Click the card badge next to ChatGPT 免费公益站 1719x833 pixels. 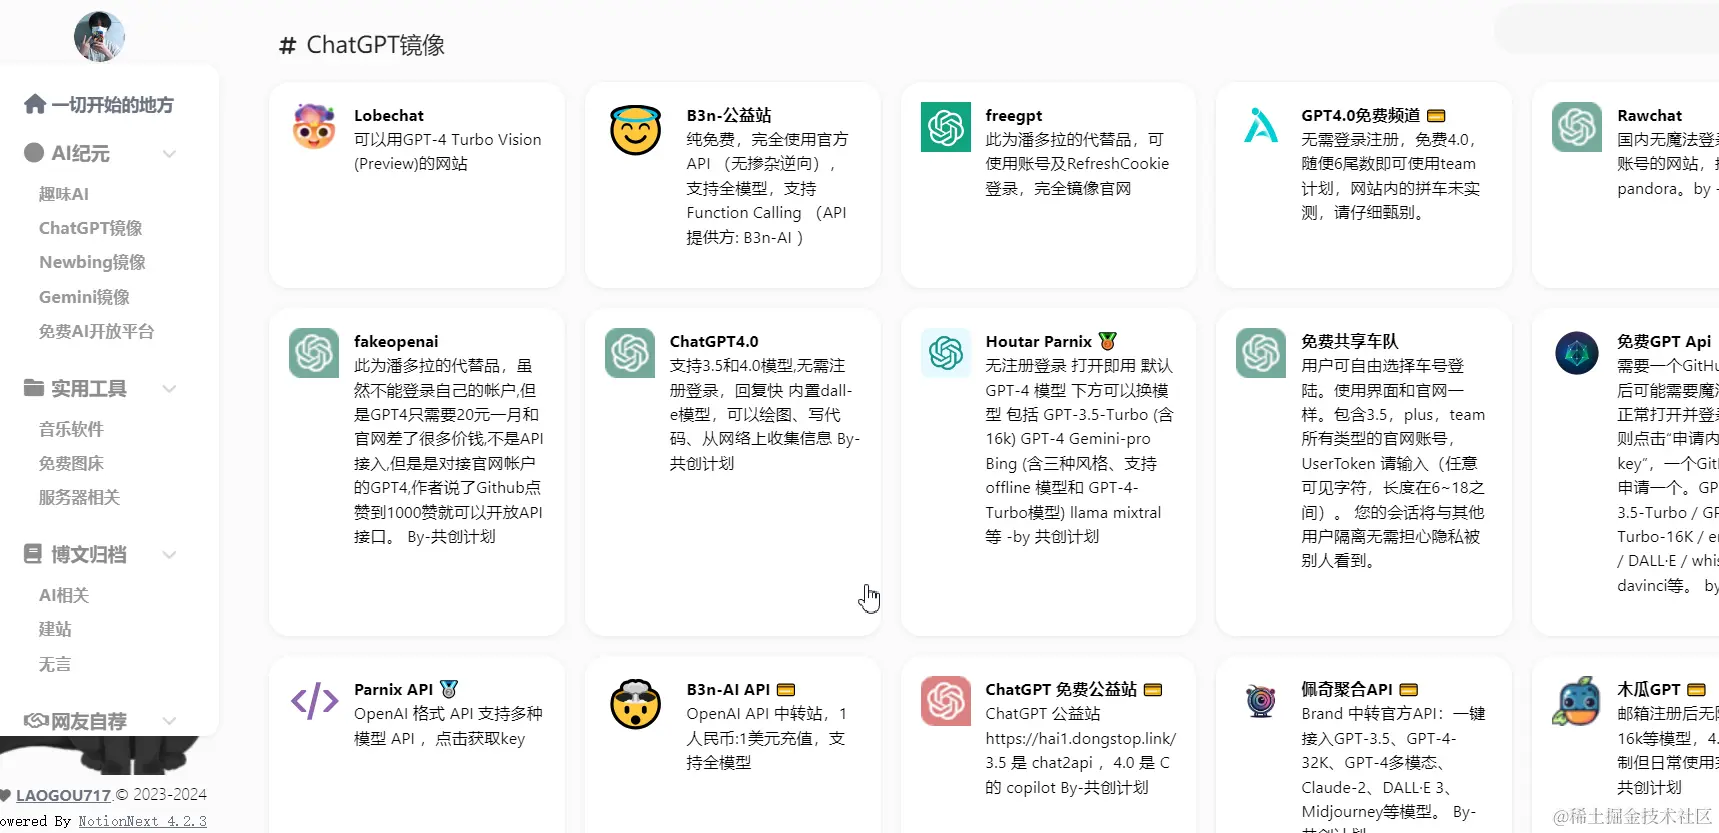1153,690
